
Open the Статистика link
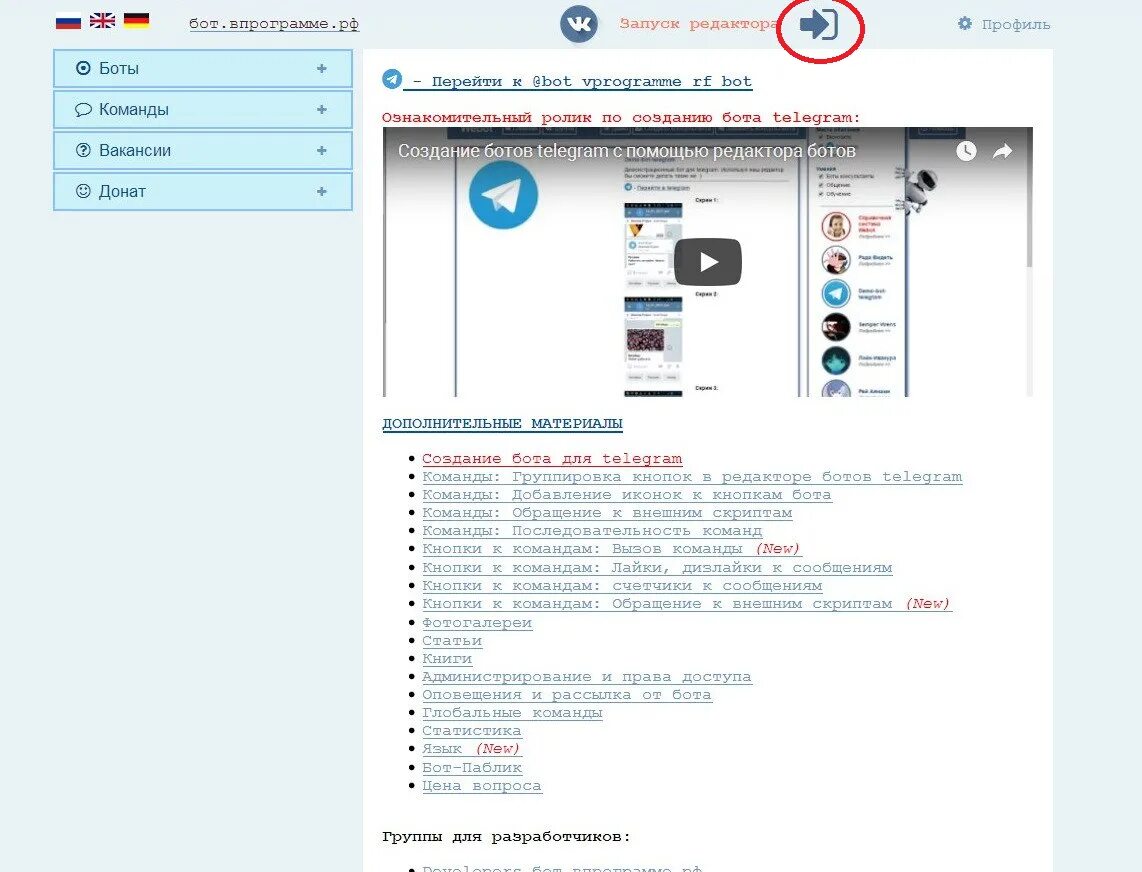[x=472, y=731]
